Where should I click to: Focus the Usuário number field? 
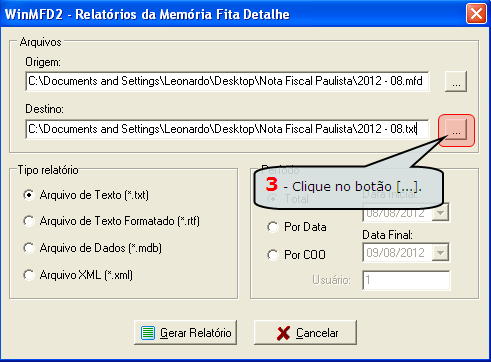406,280
